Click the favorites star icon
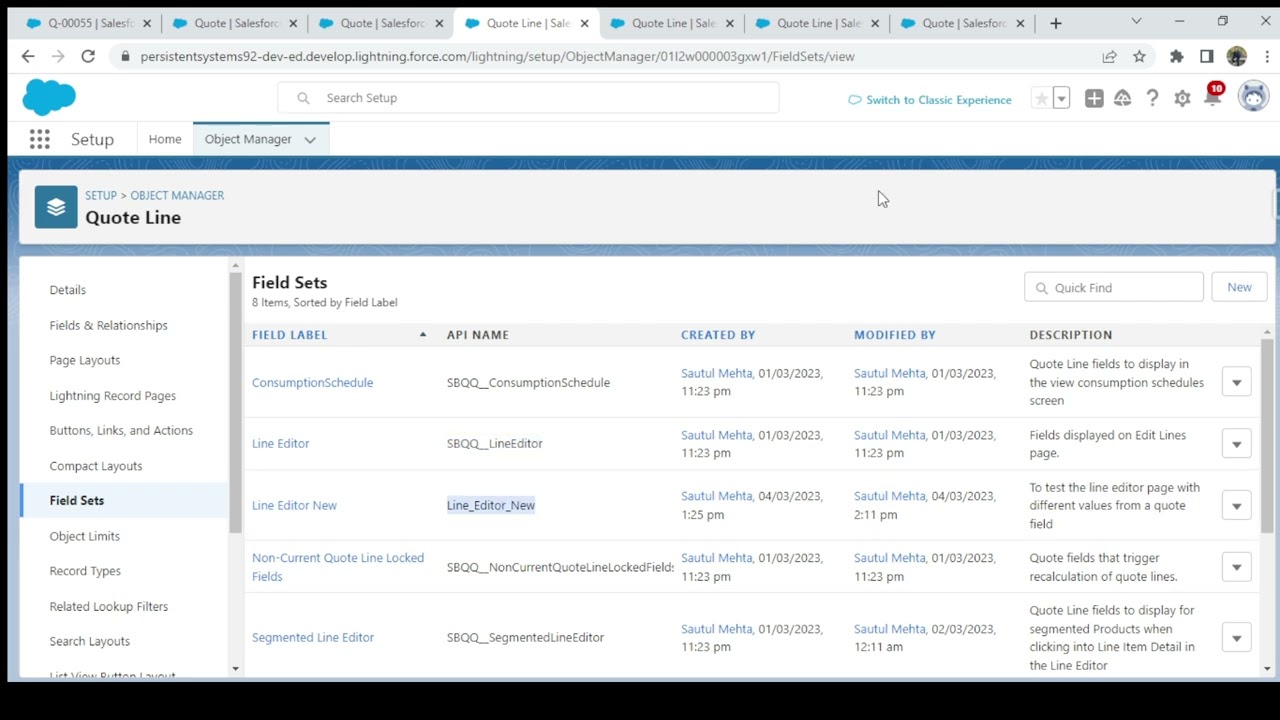Viewport: 1280px width, 720px height. point(1042,98)
